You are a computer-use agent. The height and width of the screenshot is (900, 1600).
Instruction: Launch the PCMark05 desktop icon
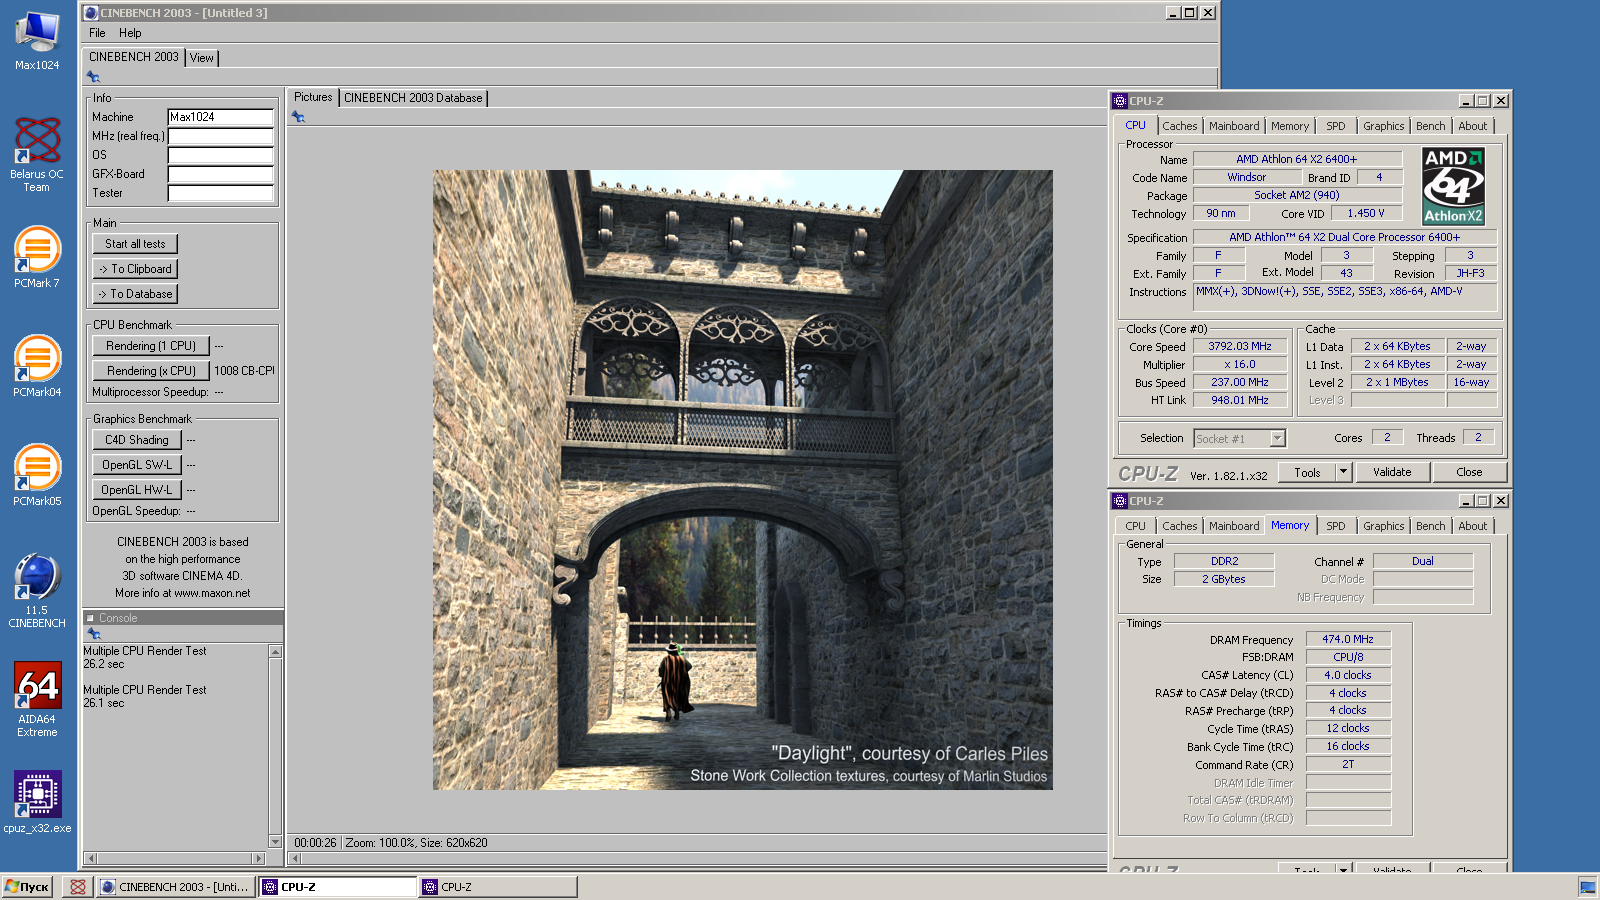pos(37,476)
